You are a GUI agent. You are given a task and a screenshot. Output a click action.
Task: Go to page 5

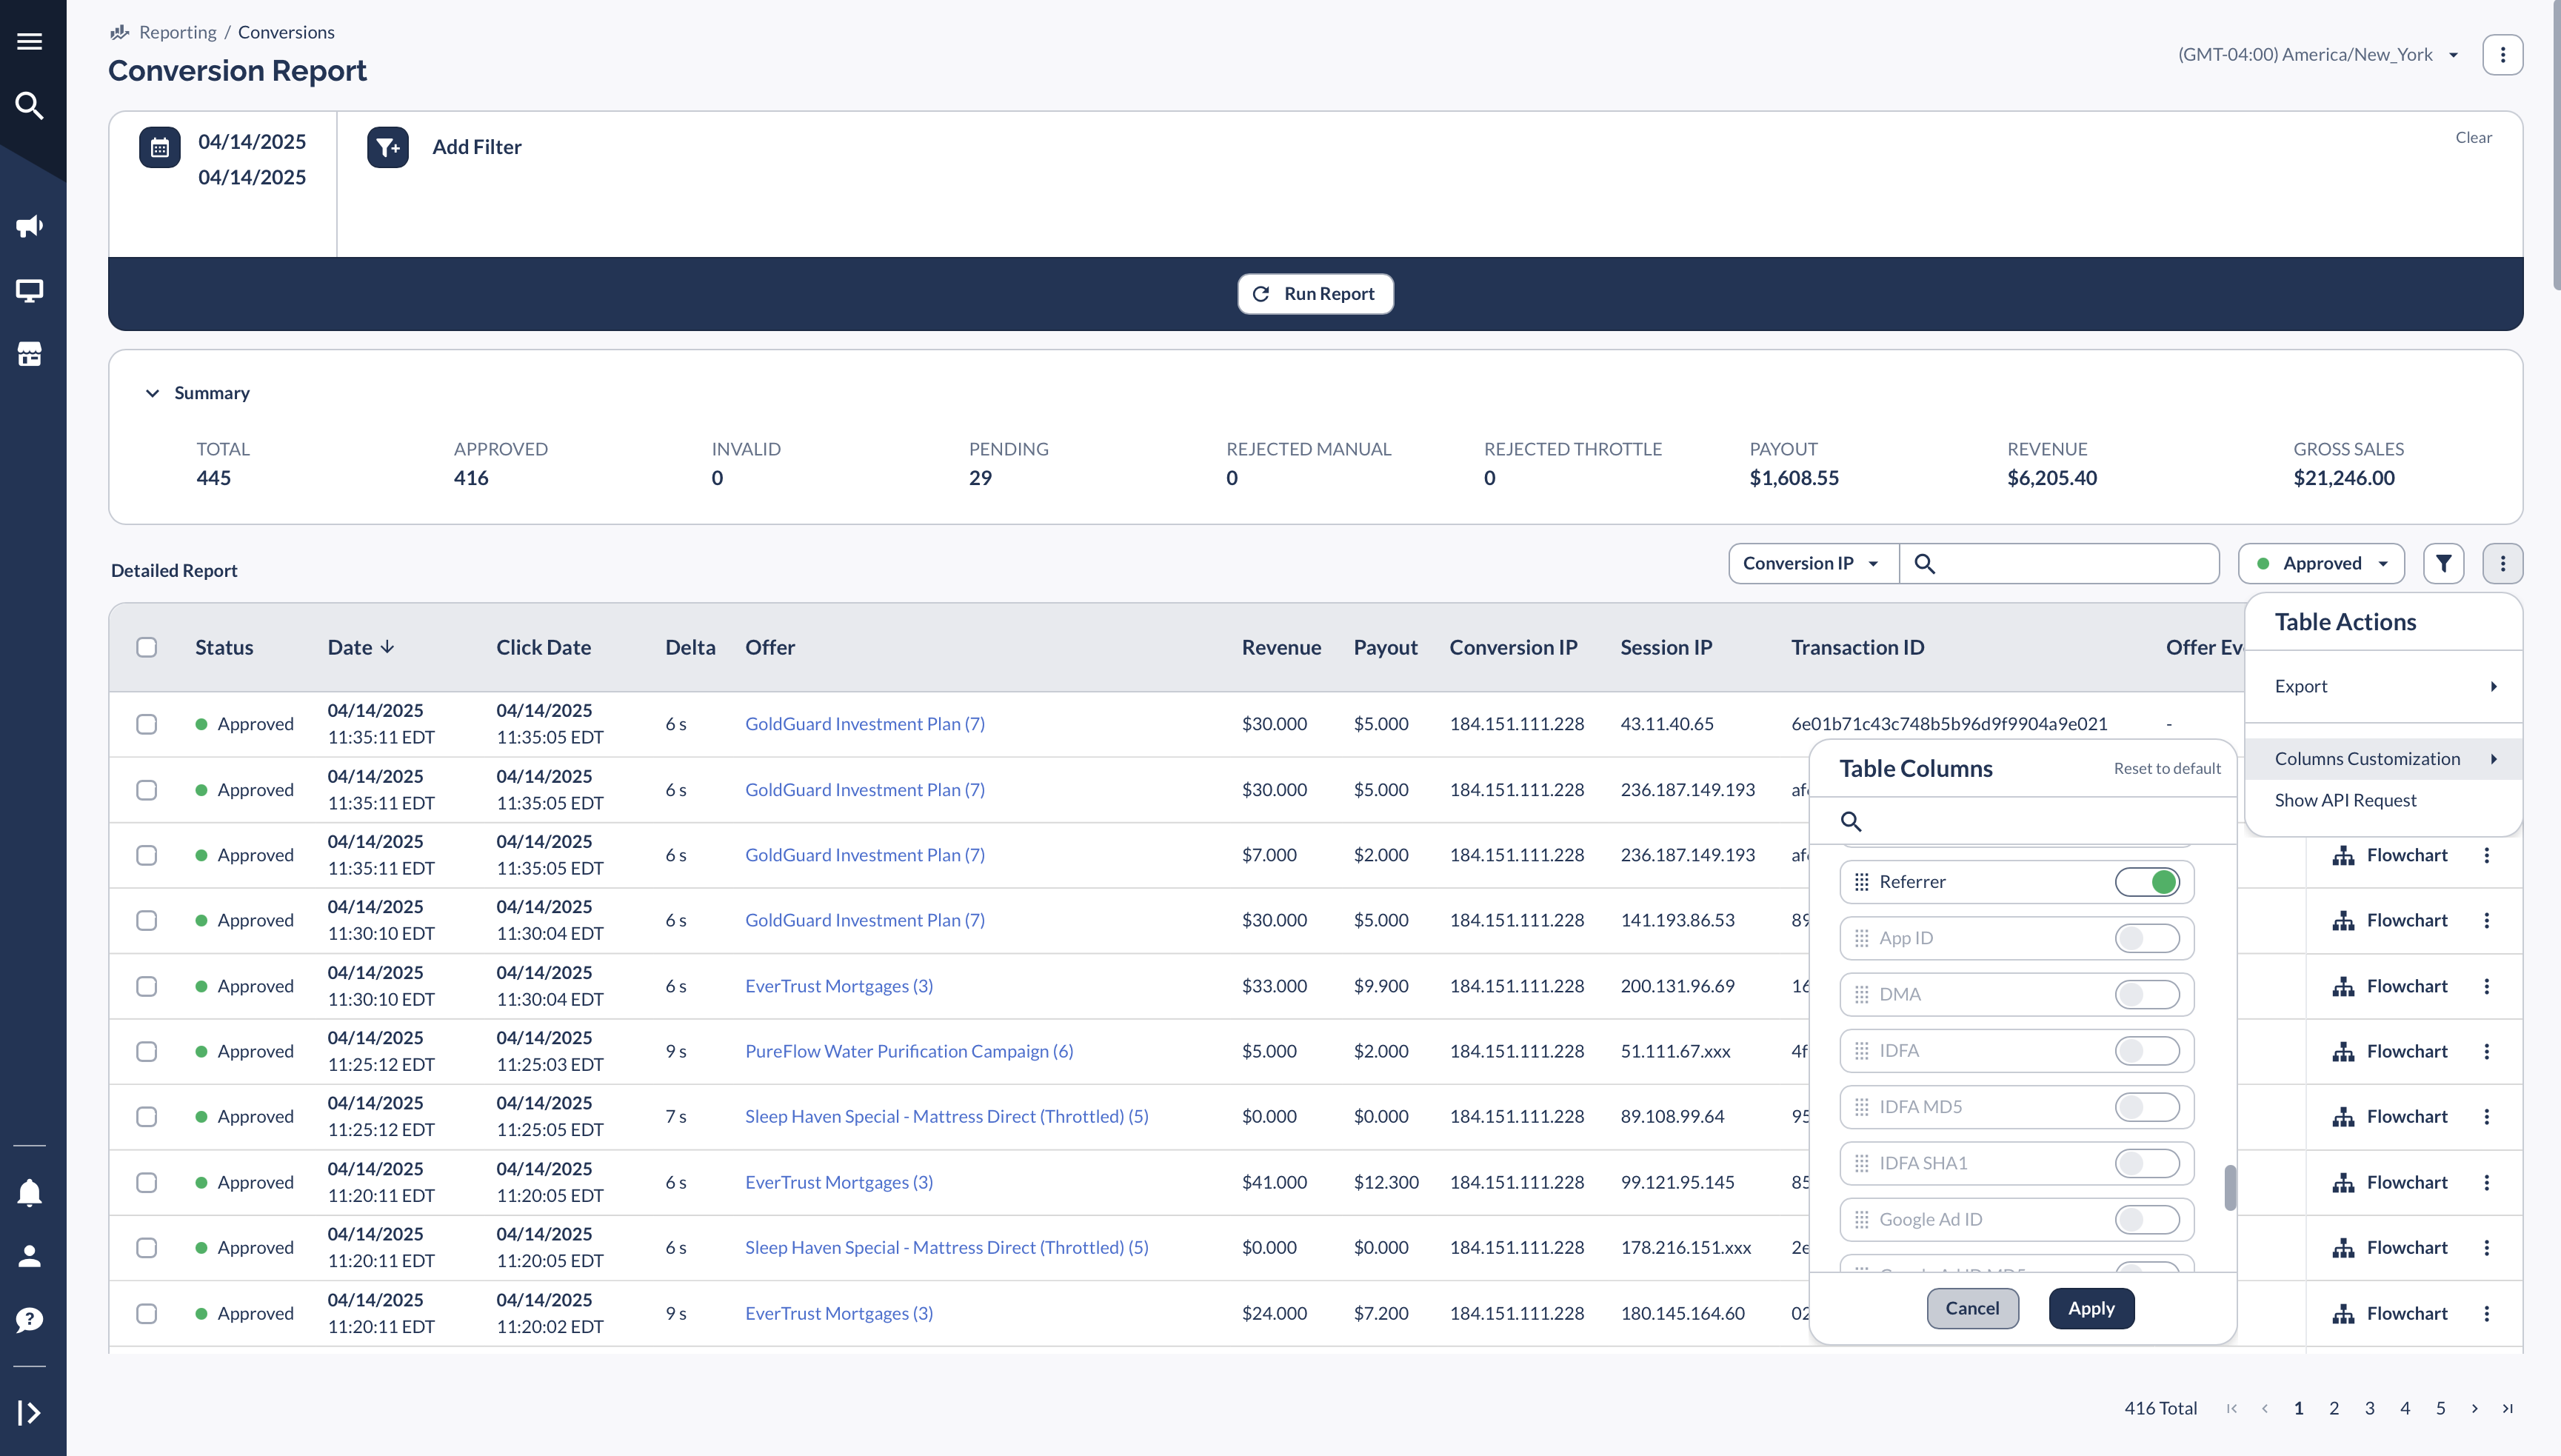coord(2440,1408)
